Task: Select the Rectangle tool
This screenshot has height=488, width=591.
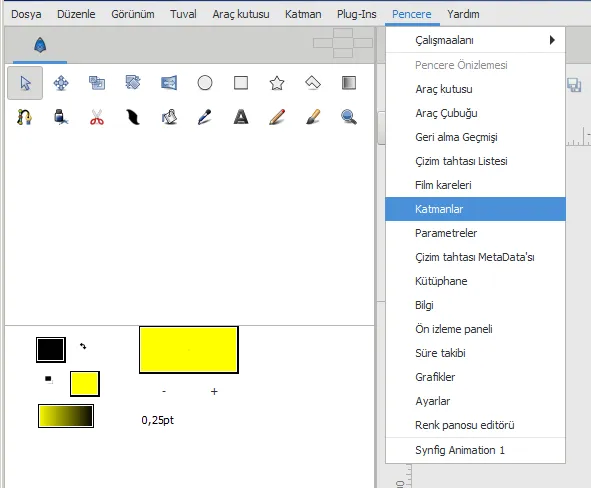Action: (241, 83)
